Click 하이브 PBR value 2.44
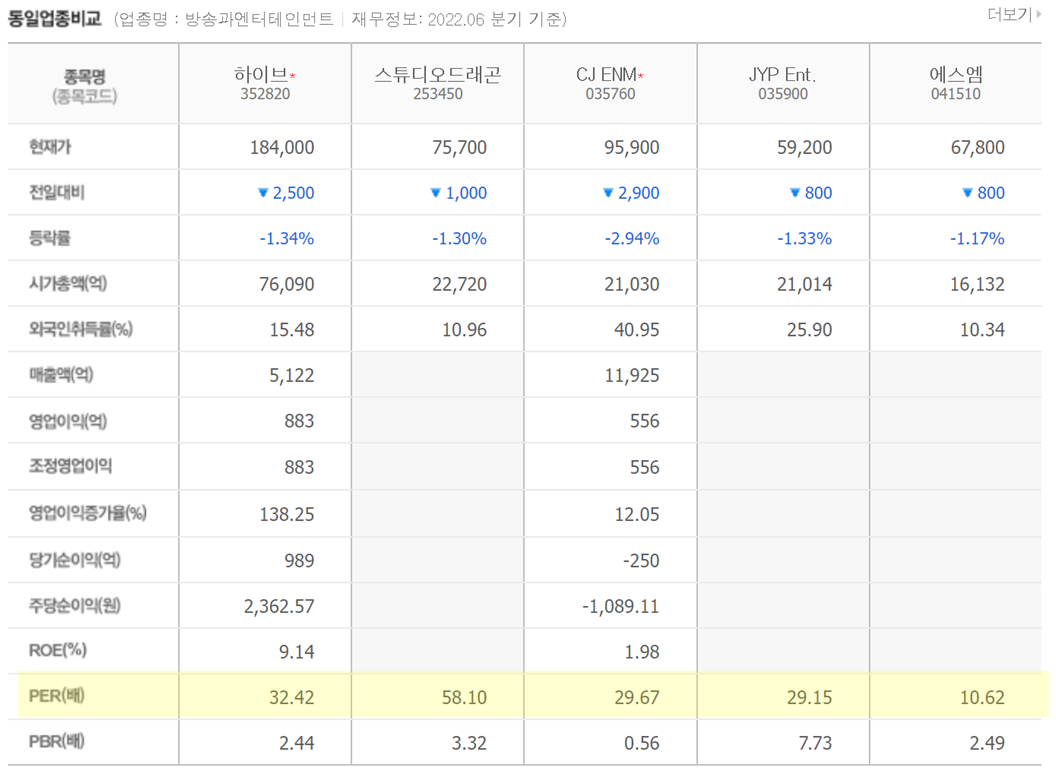1056x779 pixels. coord(297,743)
